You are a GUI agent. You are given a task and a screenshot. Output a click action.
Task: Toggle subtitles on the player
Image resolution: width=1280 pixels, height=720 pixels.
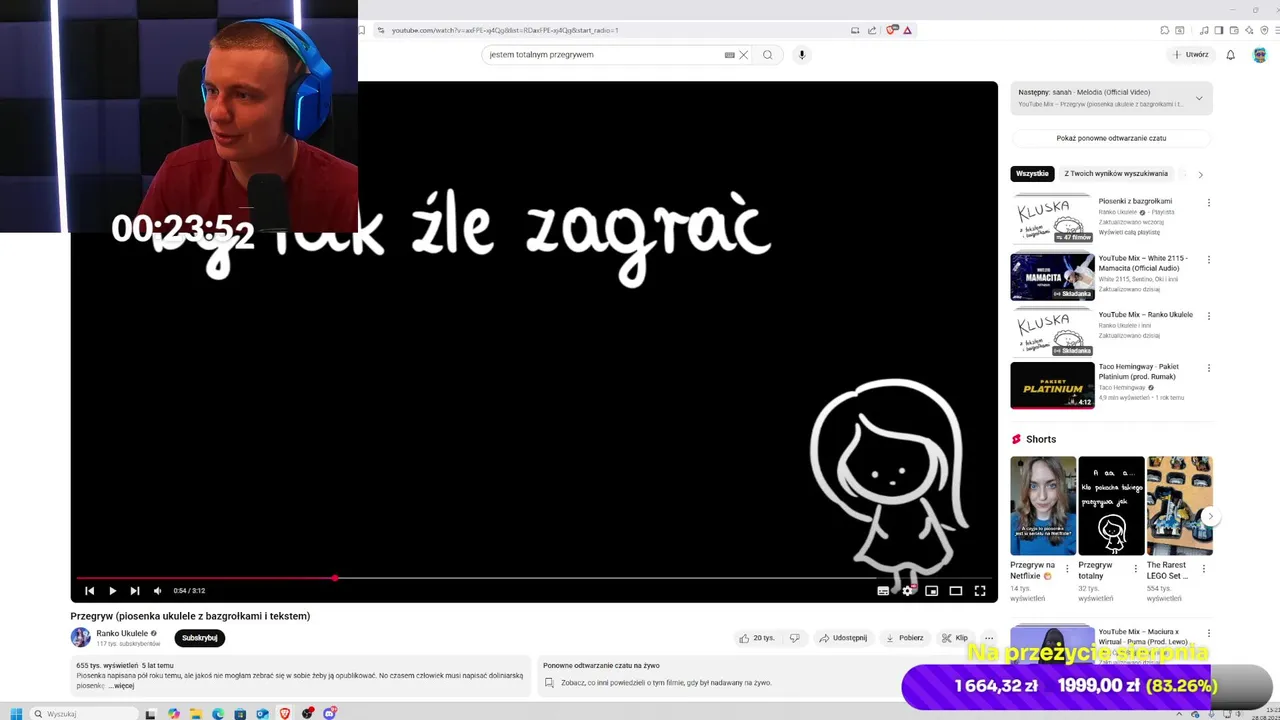(x=883, y=591)
